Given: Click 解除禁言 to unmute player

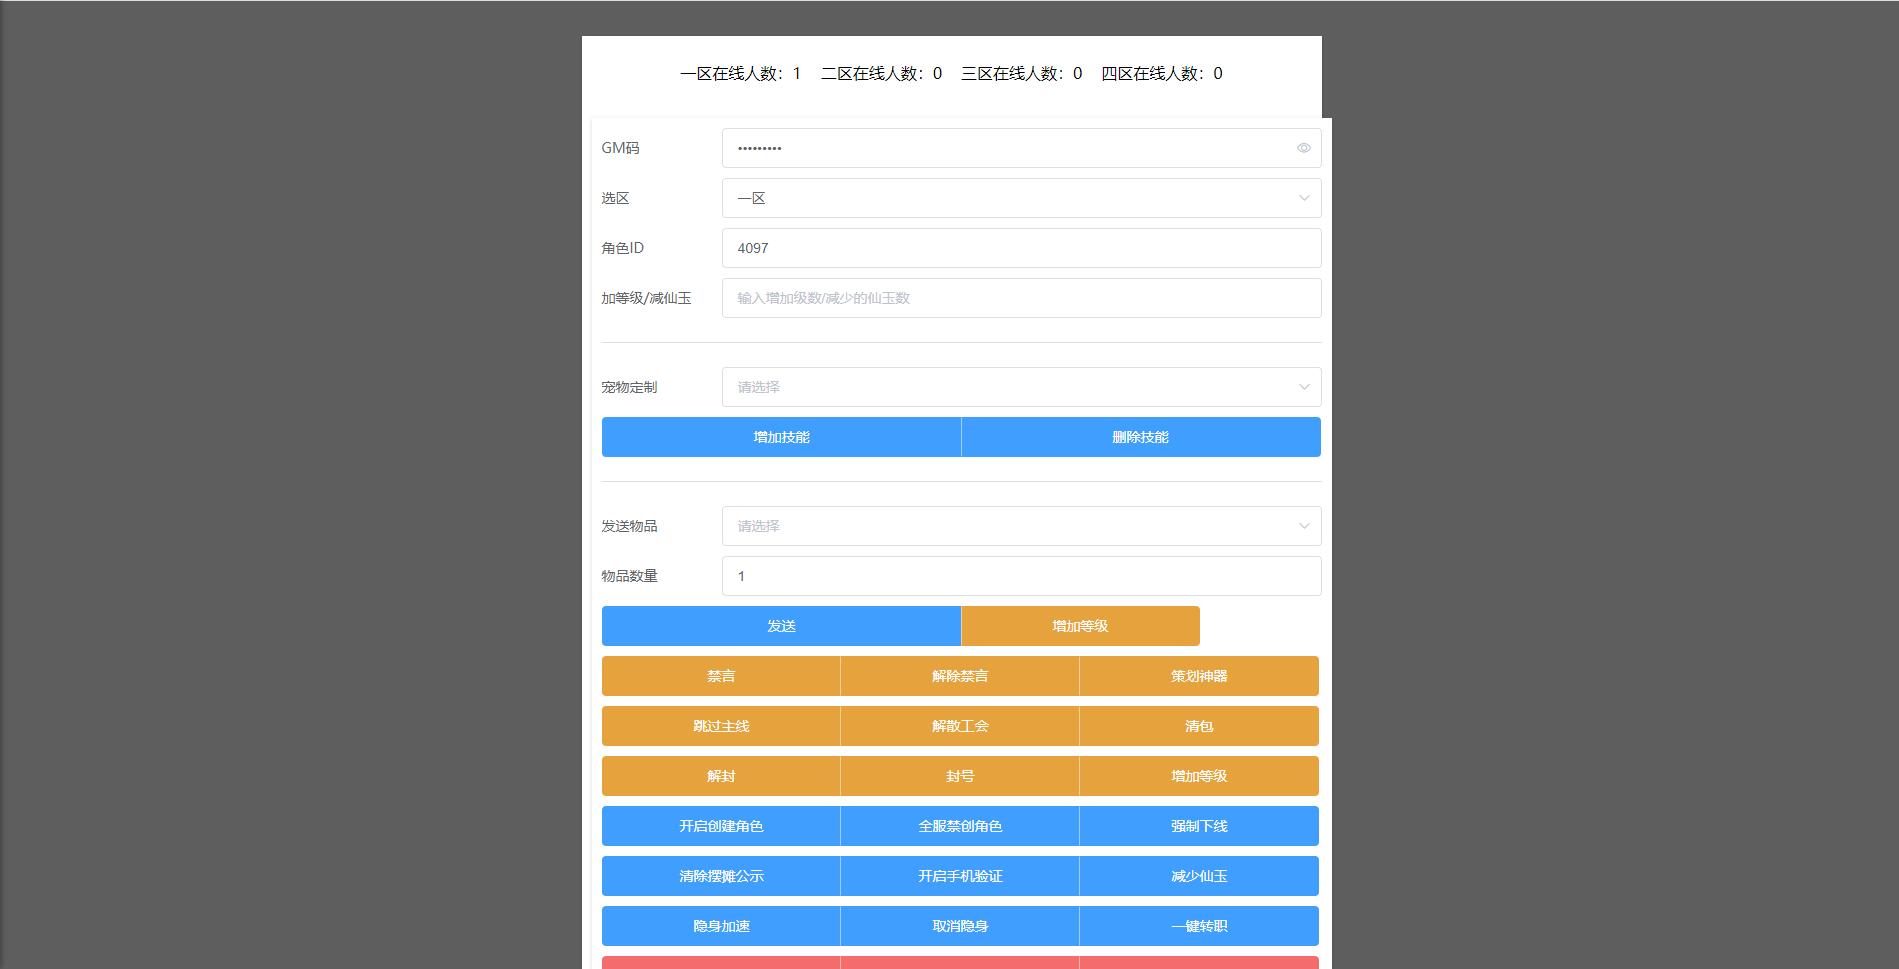Looking at the screenshot, I should pyautogui.click(x=959, y=675).
